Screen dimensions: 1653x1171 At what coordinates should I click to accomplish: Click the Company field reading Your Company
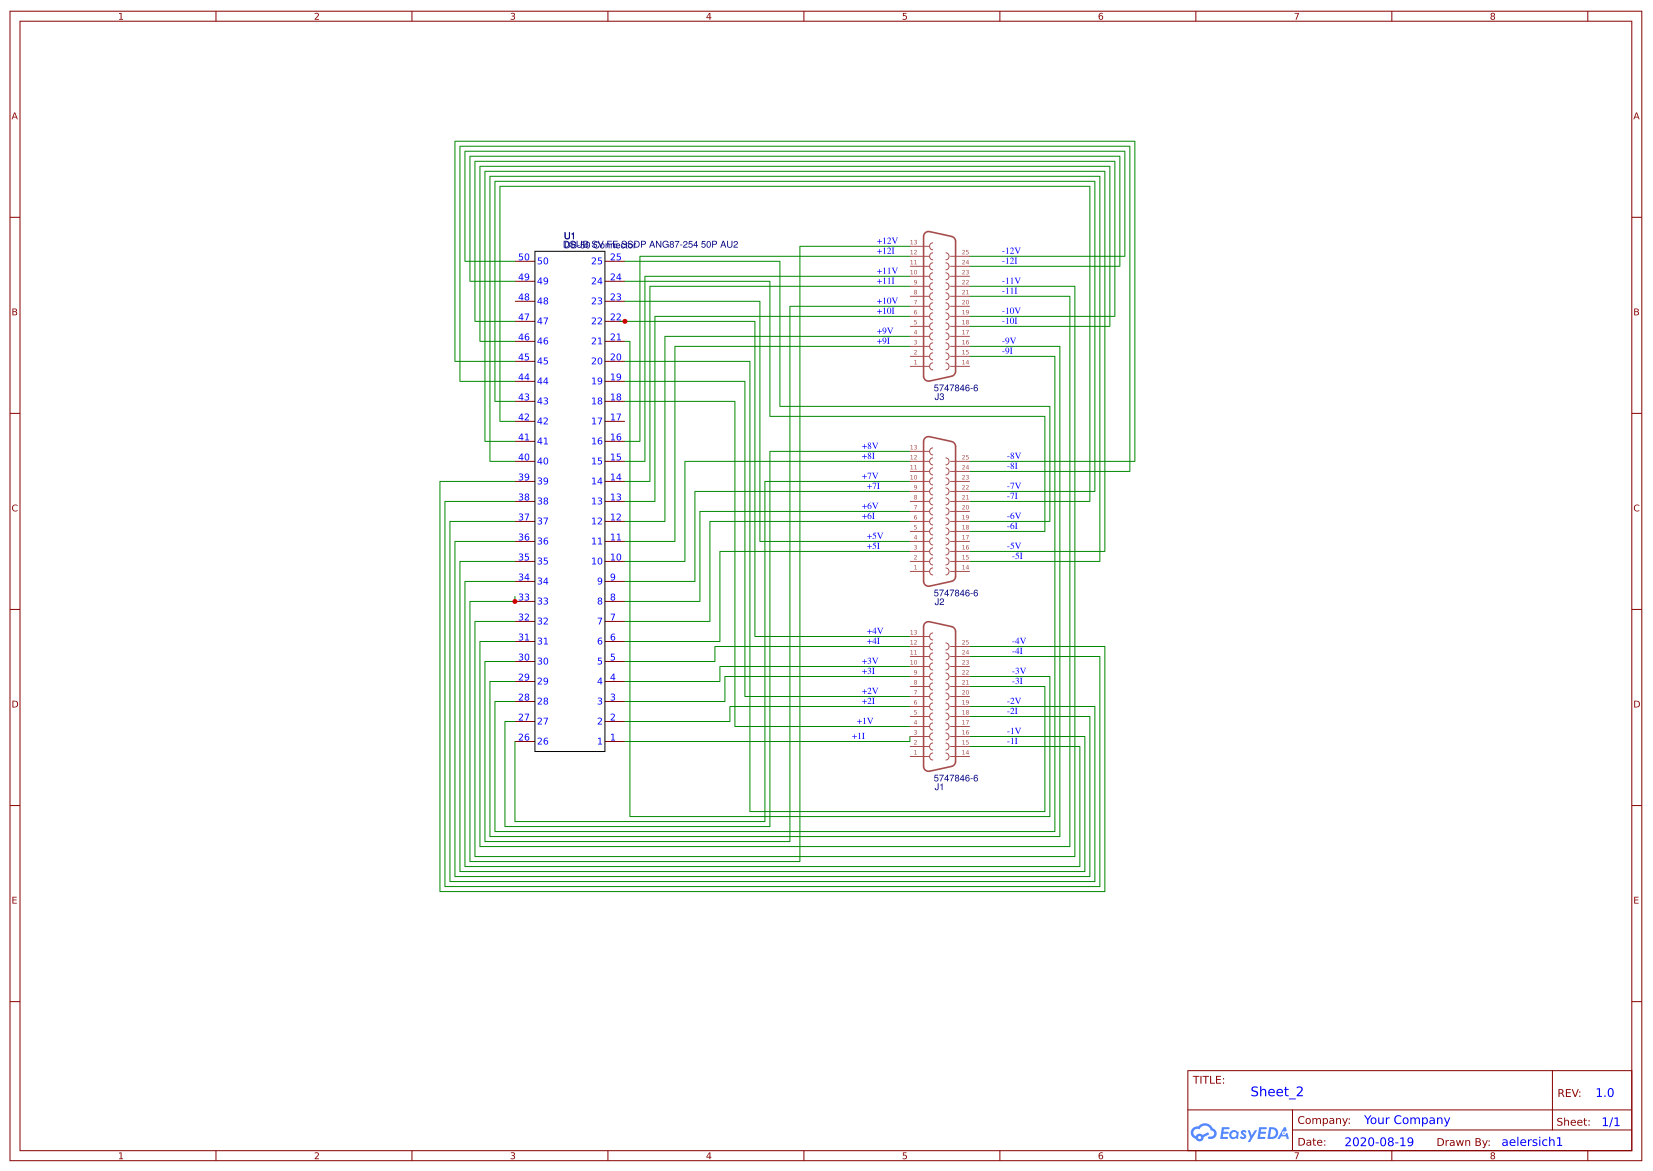tap(1406, 1120)
